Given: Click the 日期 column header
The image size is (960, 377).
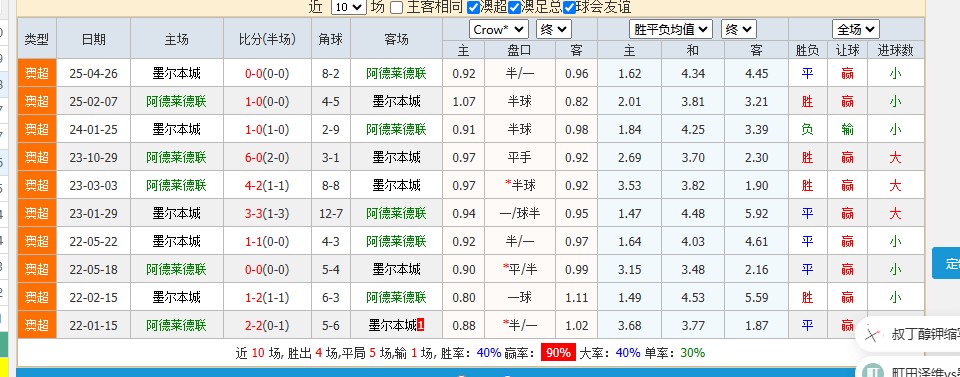Looking at the screenshot, I should tap(94, 39).
